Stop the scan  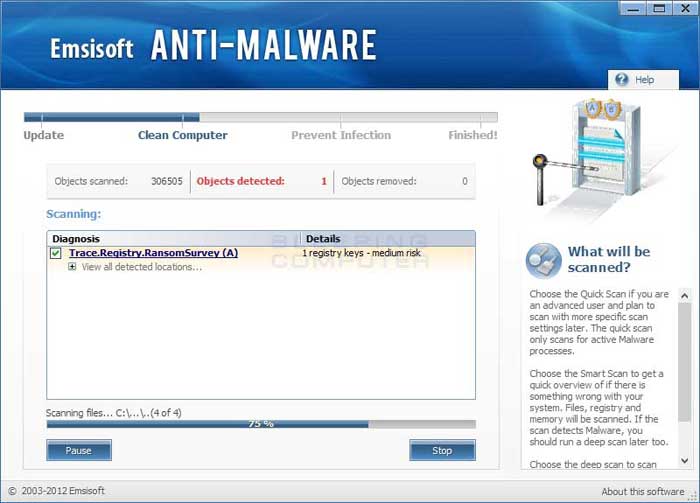(442, 450)
